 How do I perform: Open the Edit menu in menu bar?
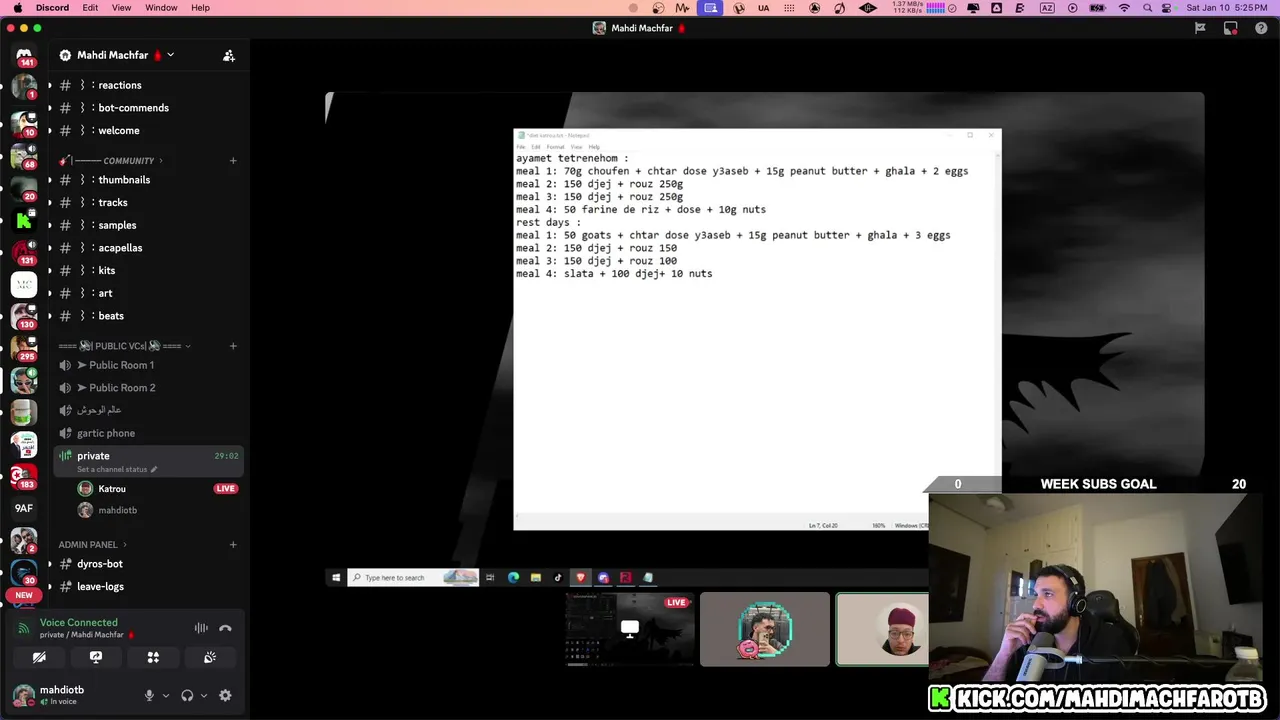pyautogui.click(x=90, y=8)
